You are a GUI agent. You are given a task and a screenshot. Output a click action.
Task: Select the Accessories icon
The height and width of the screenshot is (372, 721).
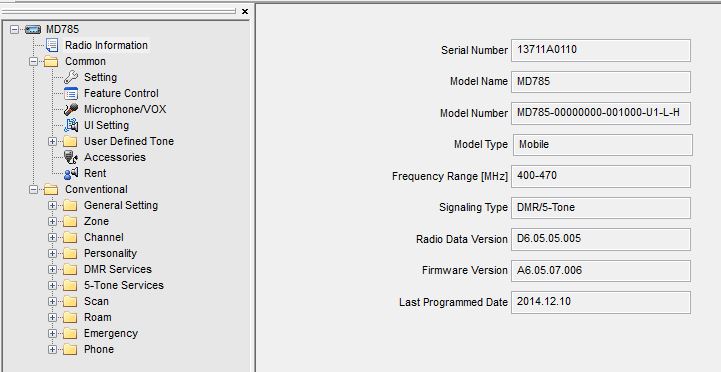coord(71,157)
